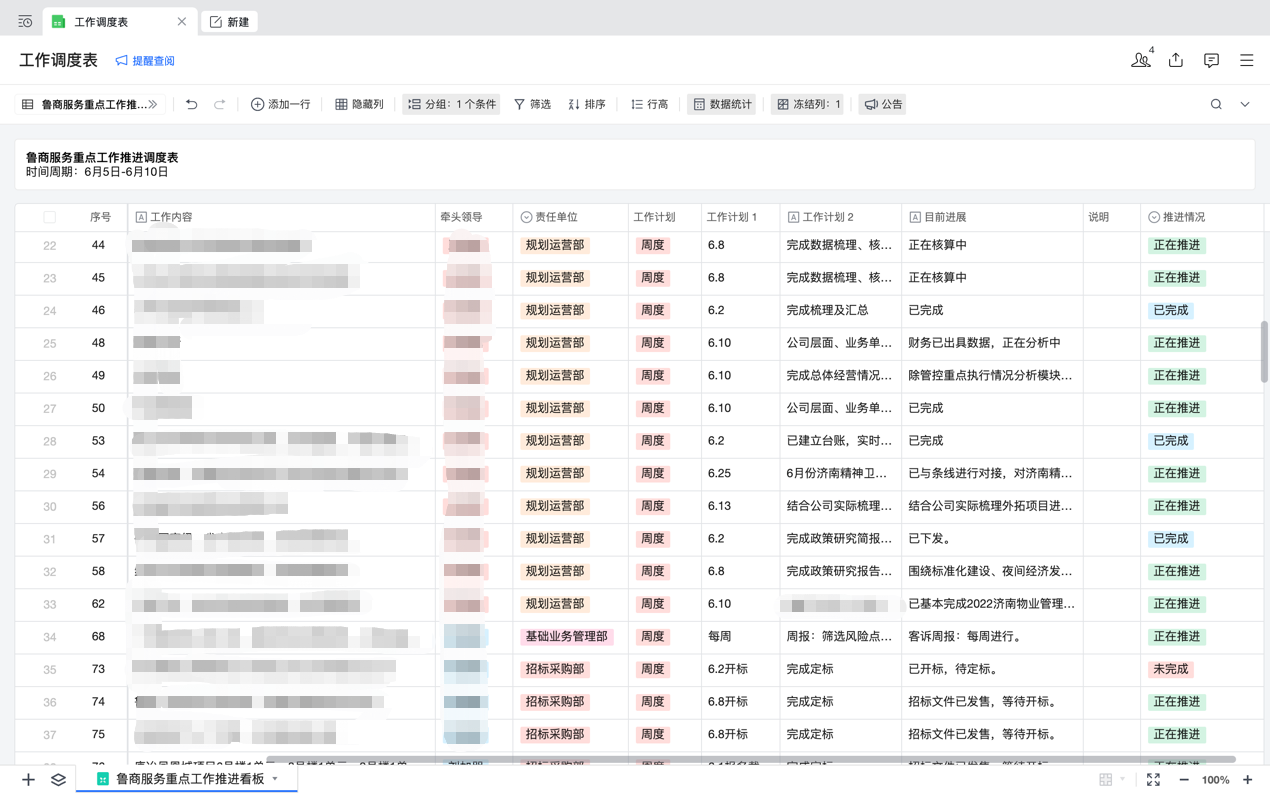Image resolution: width=1270 pixels, height=794 pixels.
Task: Open the 鲁商服务重点工作推进看板 sheet dropdown arrow
Action: point(275,779)
